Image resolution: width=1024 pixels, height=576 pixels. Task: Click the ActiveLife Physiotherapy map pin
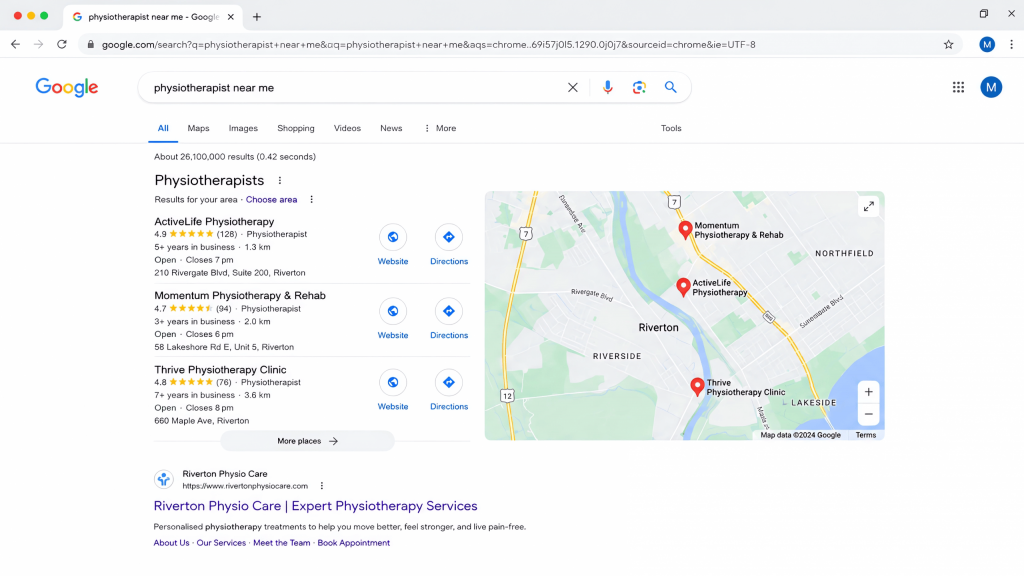(x=683, y=287)
